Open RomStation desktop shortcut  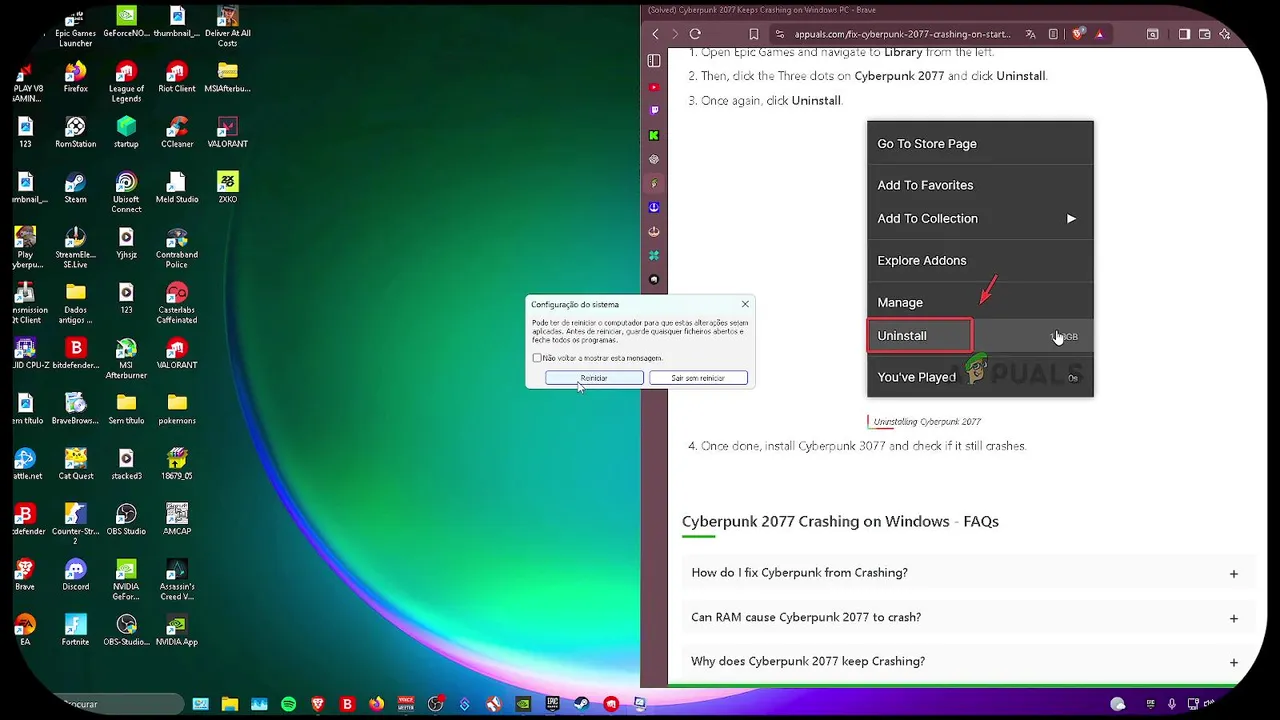pyautogui.click(x=75, y=133)
